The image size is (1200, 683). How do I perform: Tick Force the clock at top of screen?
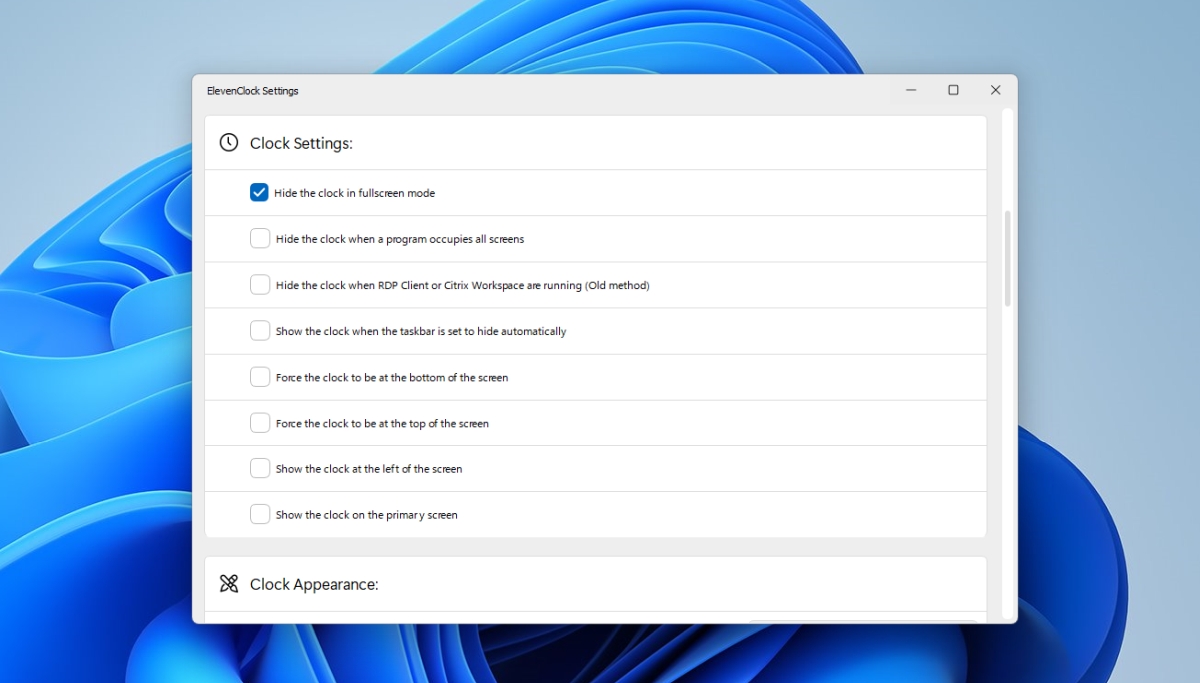[x=260, y=423]
